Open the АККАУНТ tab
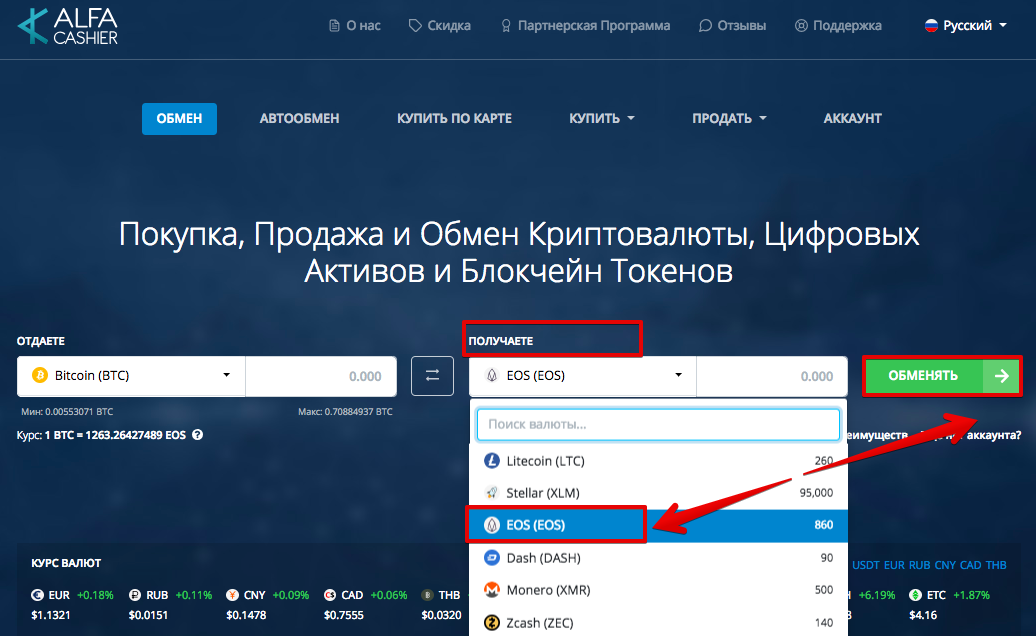The width and height of the screenshot is (1036, 636). pyautogui.click(x=852, y=119)
